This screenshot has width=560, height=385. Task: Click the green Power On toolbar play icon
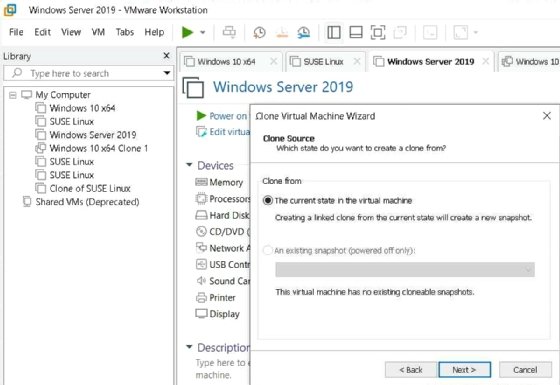[187, 32]
